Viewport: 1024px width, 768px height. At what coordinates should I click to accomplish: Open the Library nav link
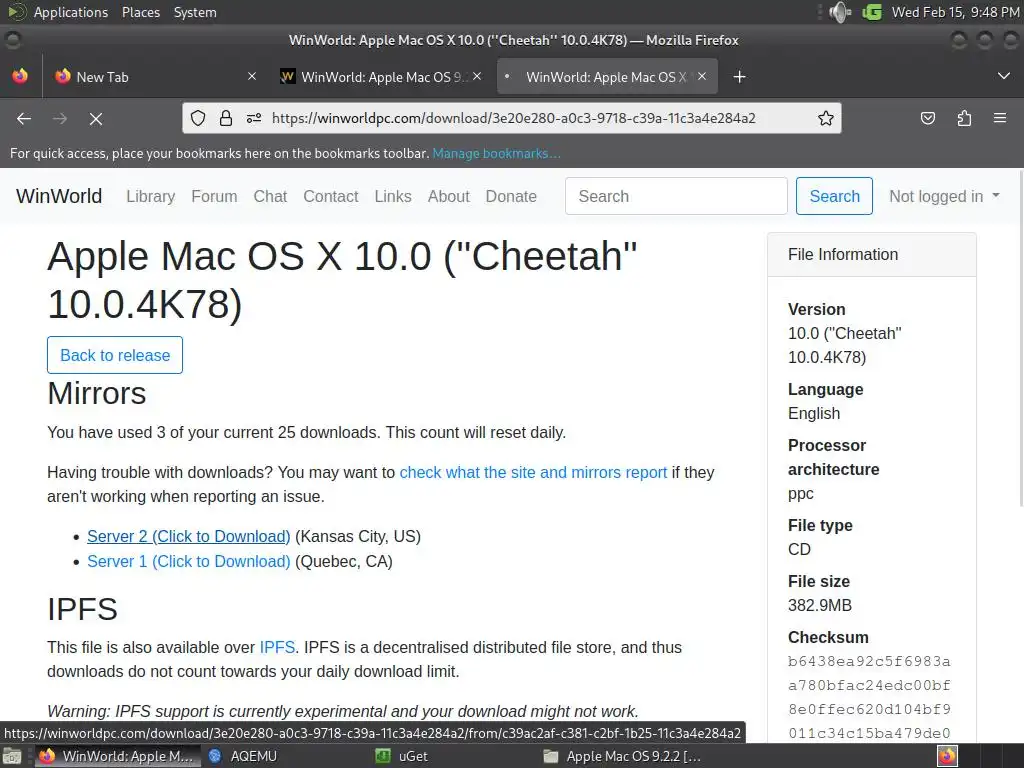coord(151,196)
